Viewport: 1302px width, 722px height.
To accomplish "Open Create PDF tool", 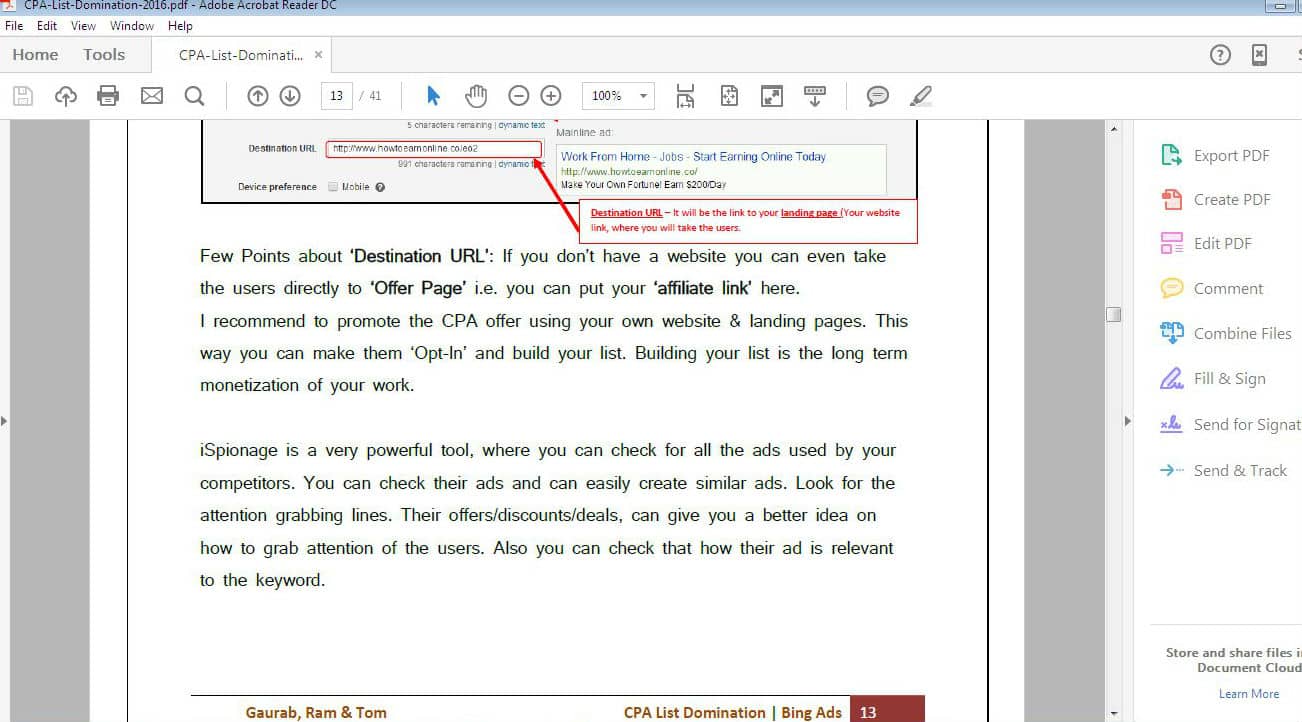I will [x=1215, y=200].
